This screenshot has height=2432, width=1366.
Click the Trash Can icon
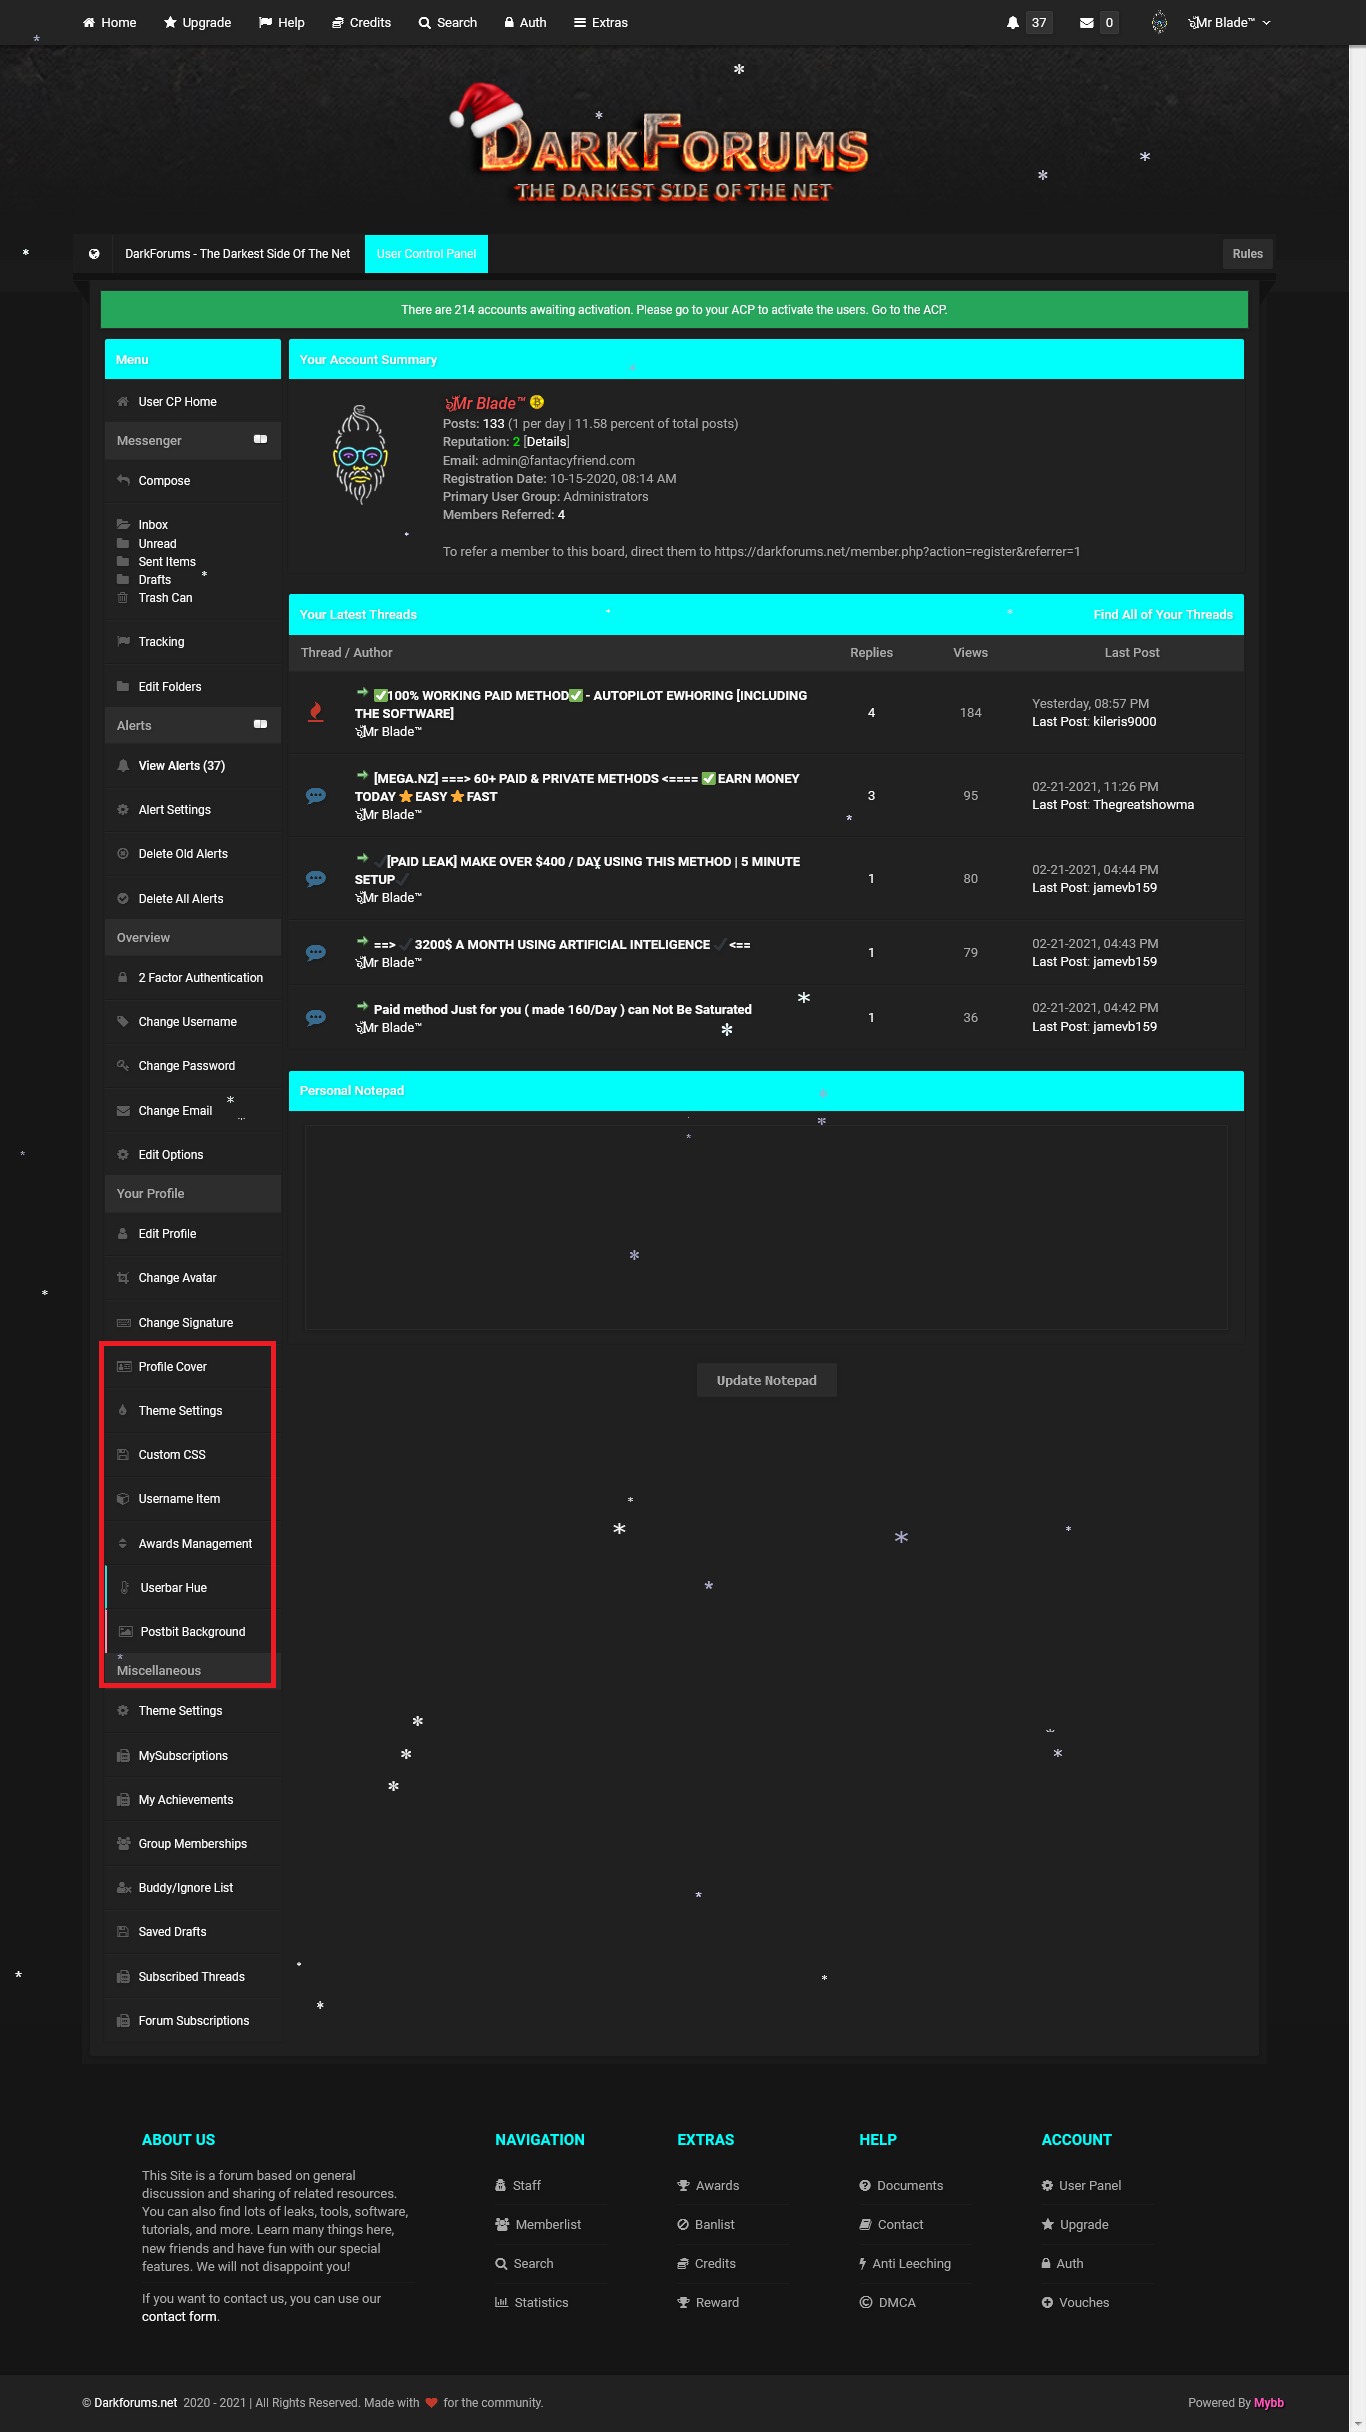tap(123, 598)
